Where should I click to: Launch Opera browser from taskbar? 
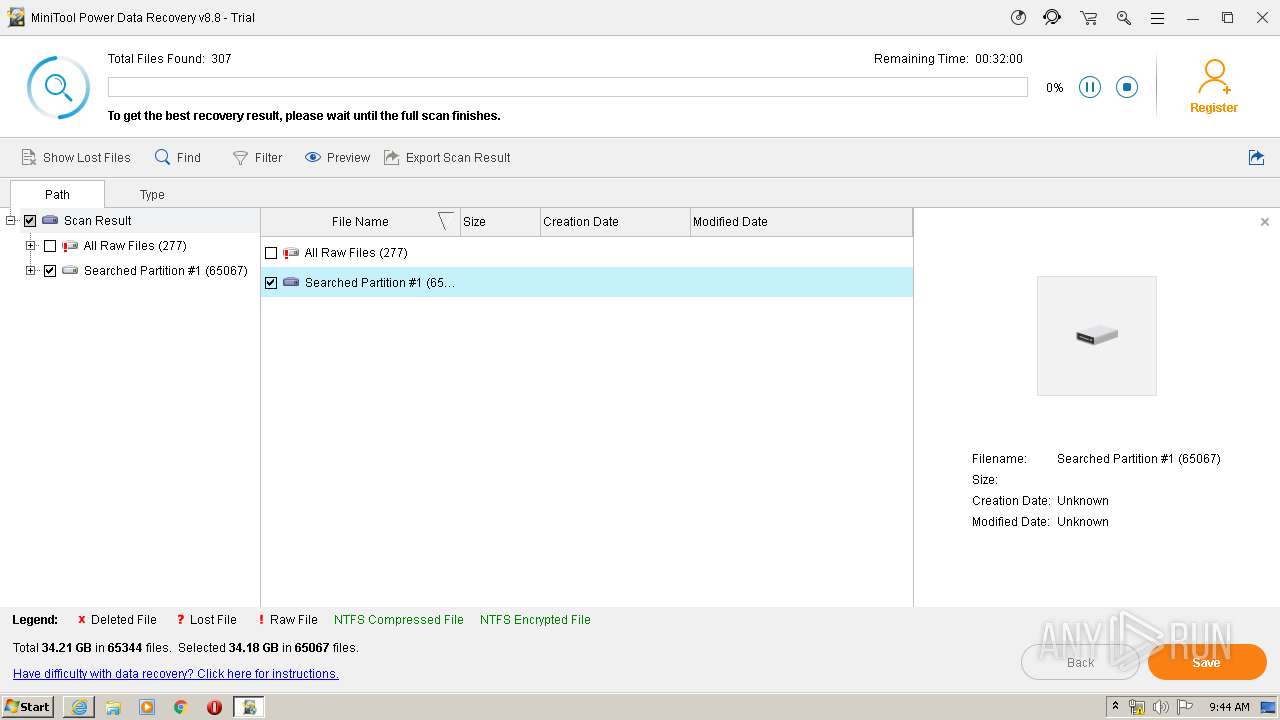214,707
